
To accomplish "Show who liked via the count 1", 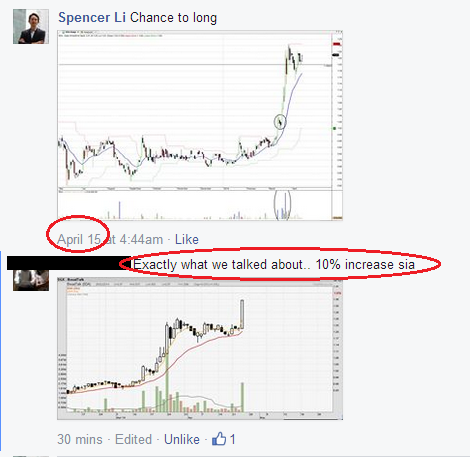I will (x=232, y=439).
